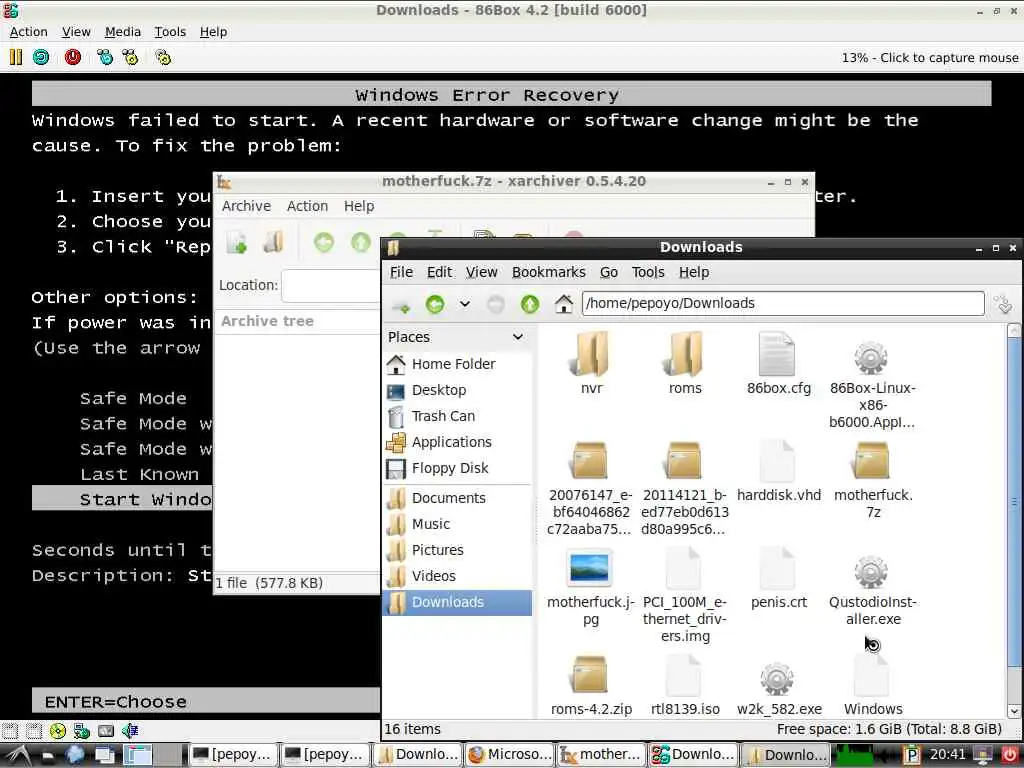
Task: Click the logout power icon in system tray
Action: [x=1010, y=755]
